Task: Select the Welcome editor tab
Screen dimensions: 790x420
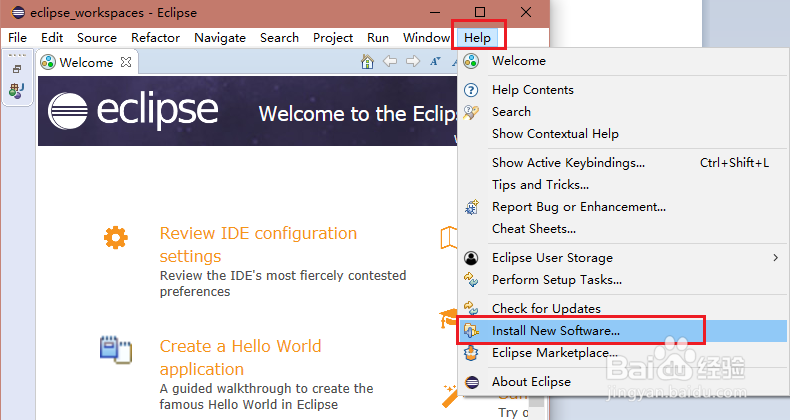Action: pyautogui.click(x=88, y=62)
